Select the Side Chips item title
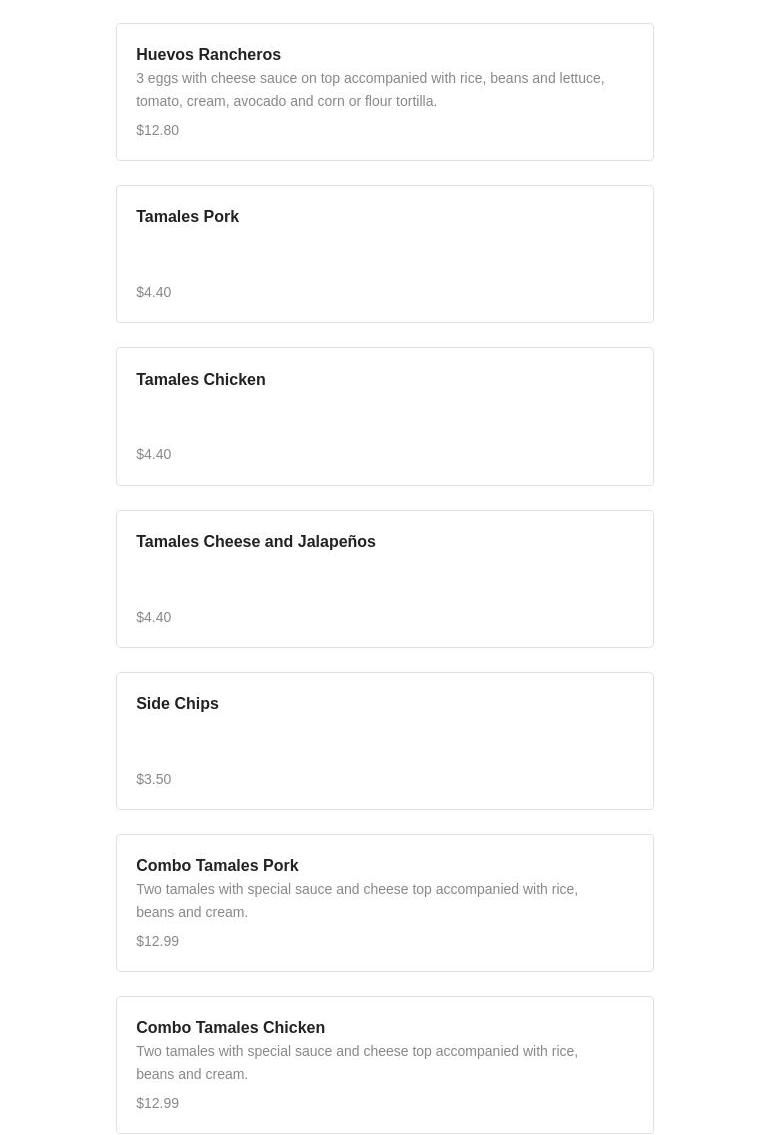 point(177,704)
